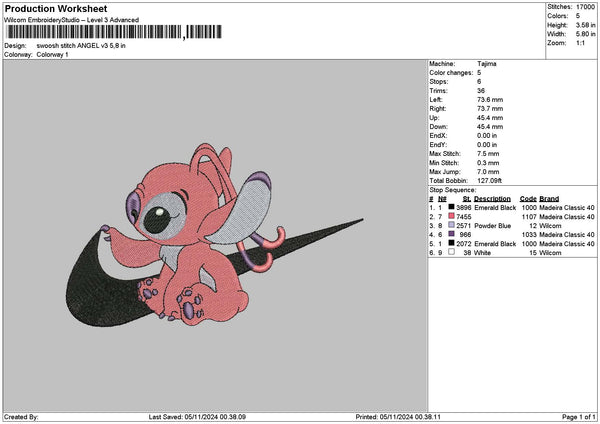Click the 'Down:' label
Viewport: 600px width, 424px height.
438,127
